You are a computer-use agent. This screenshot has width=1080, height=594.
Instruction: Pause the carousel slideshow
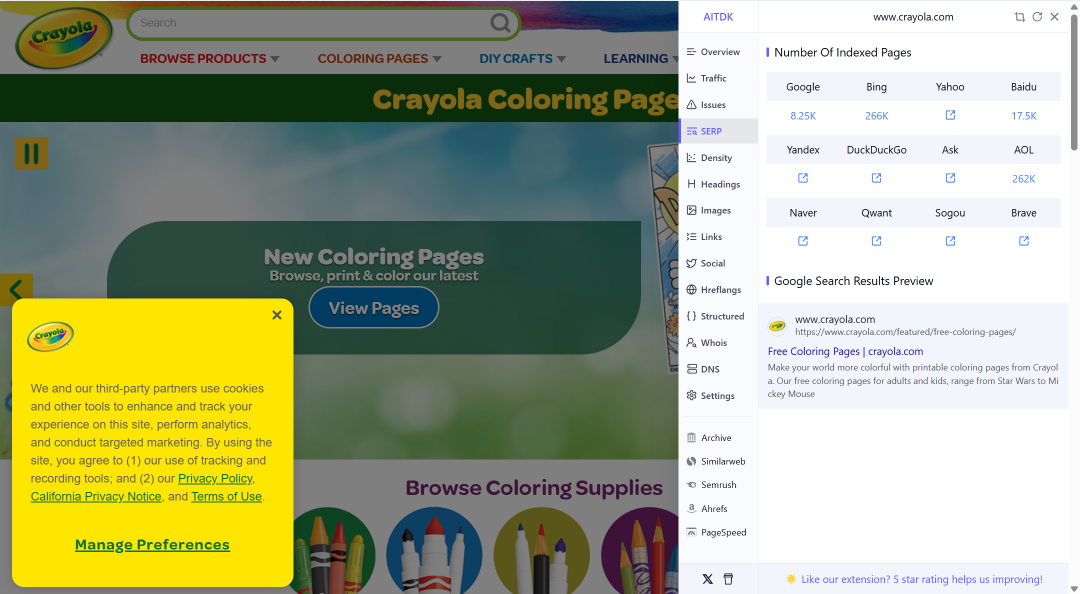(x=32, y=153)
